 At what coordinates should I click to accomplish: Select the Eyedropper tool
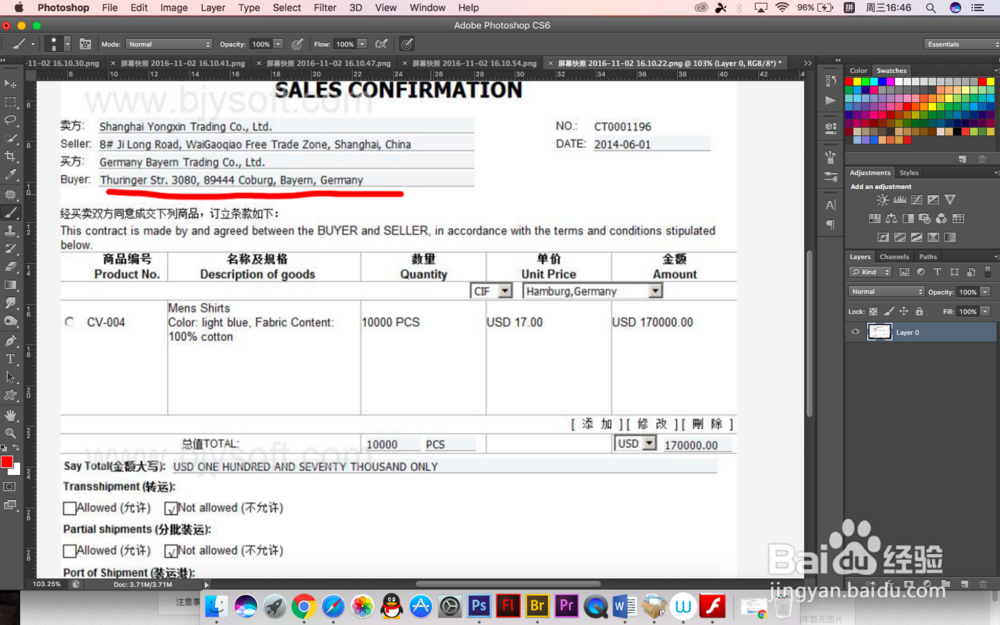coord(10,175)
